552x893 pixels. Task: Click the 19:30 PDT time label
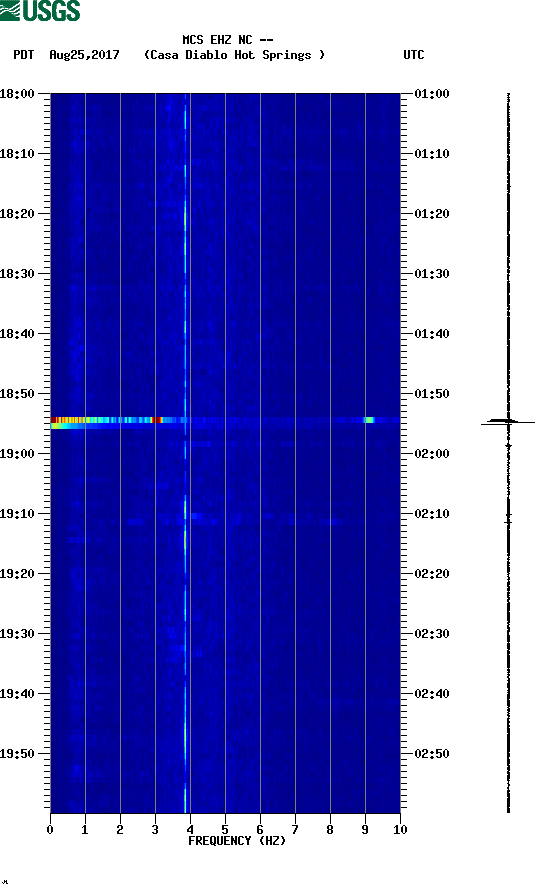(x=17, y=634)
